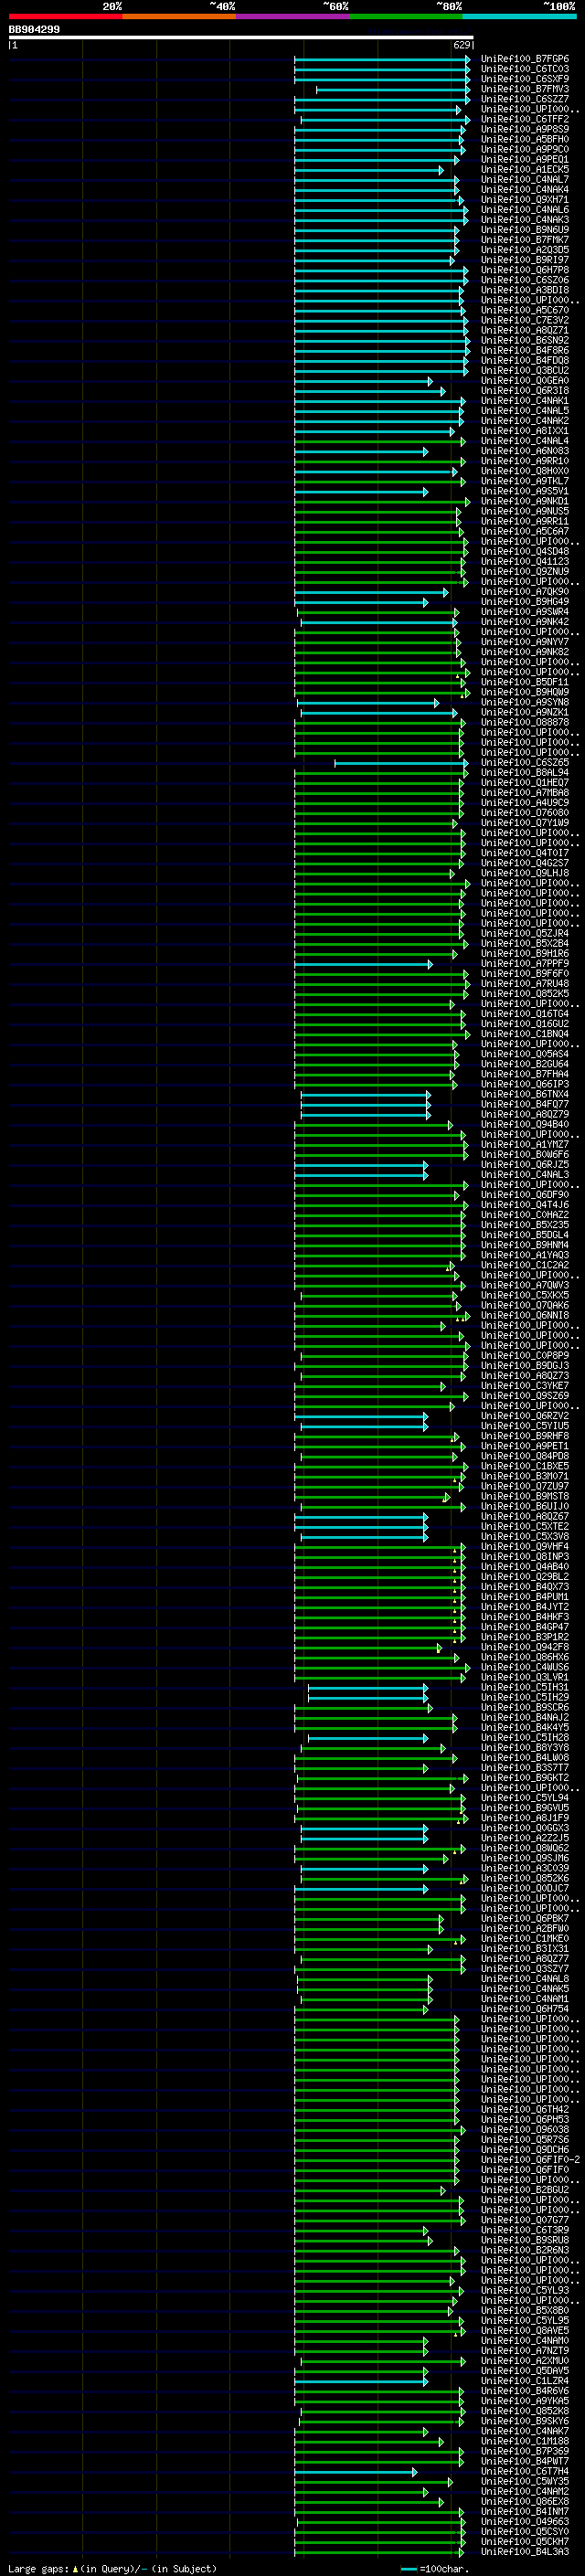Click label UniRef100_A9P8S9
The image size is (585, 2576).
click(525, 129)
